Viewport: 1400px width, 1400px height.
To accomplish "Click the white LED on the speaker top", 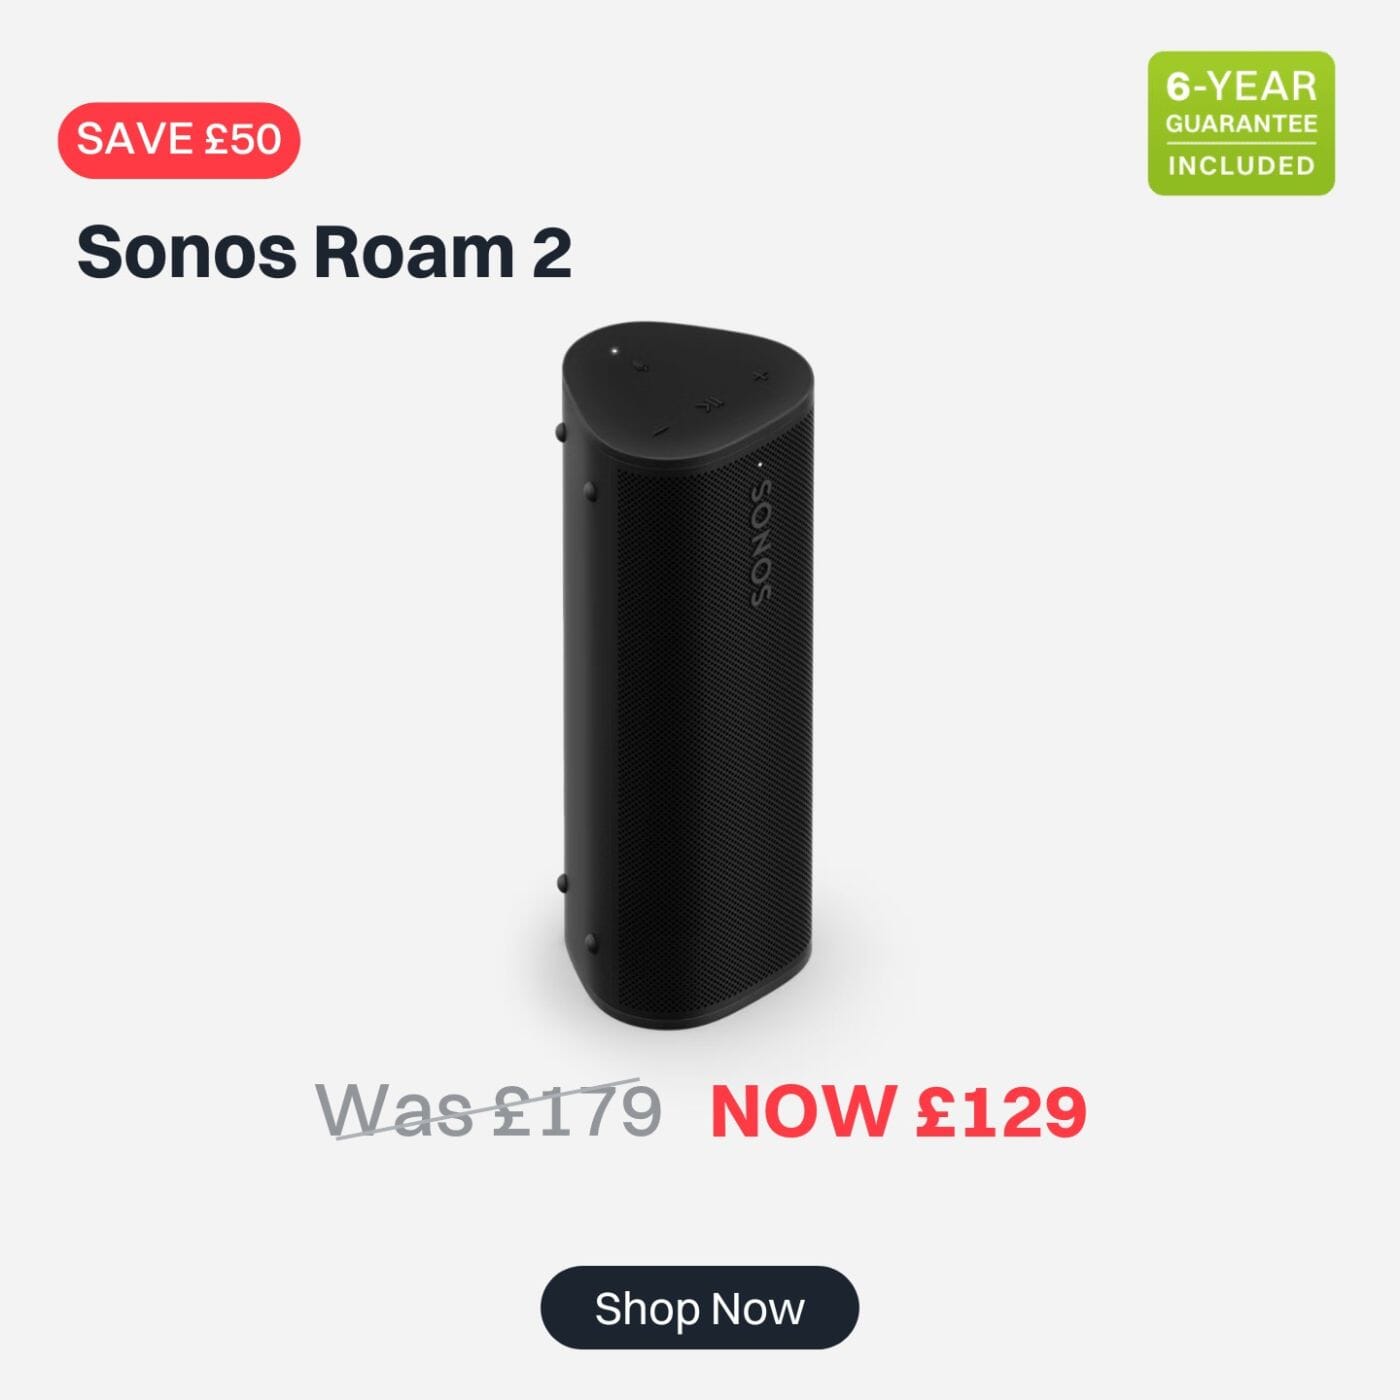I will [x=614, y=351].
